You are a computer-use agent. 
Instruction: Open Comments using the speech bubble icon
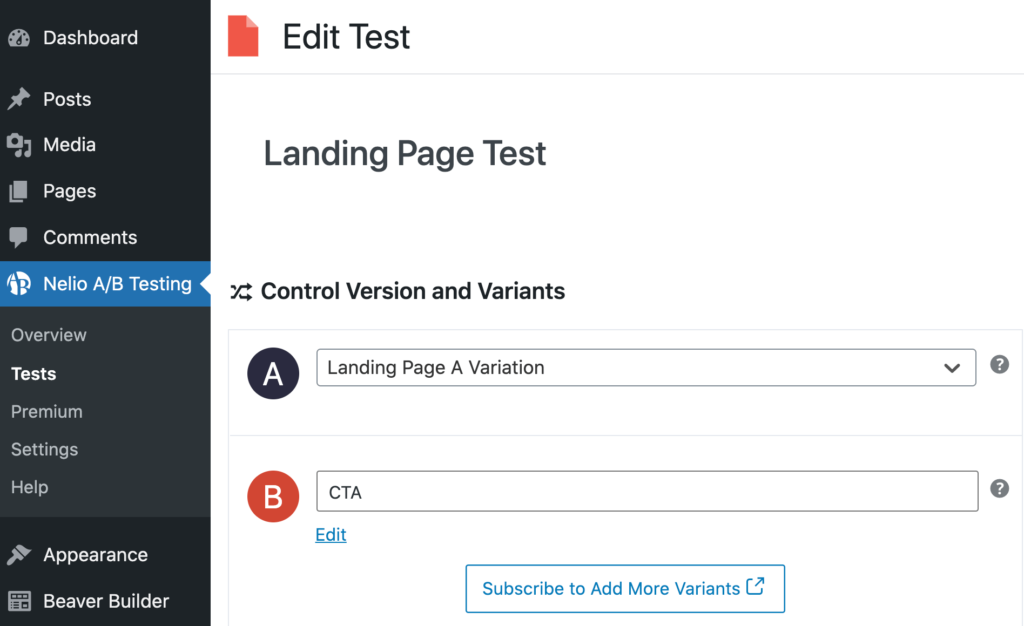pos(21,237)
